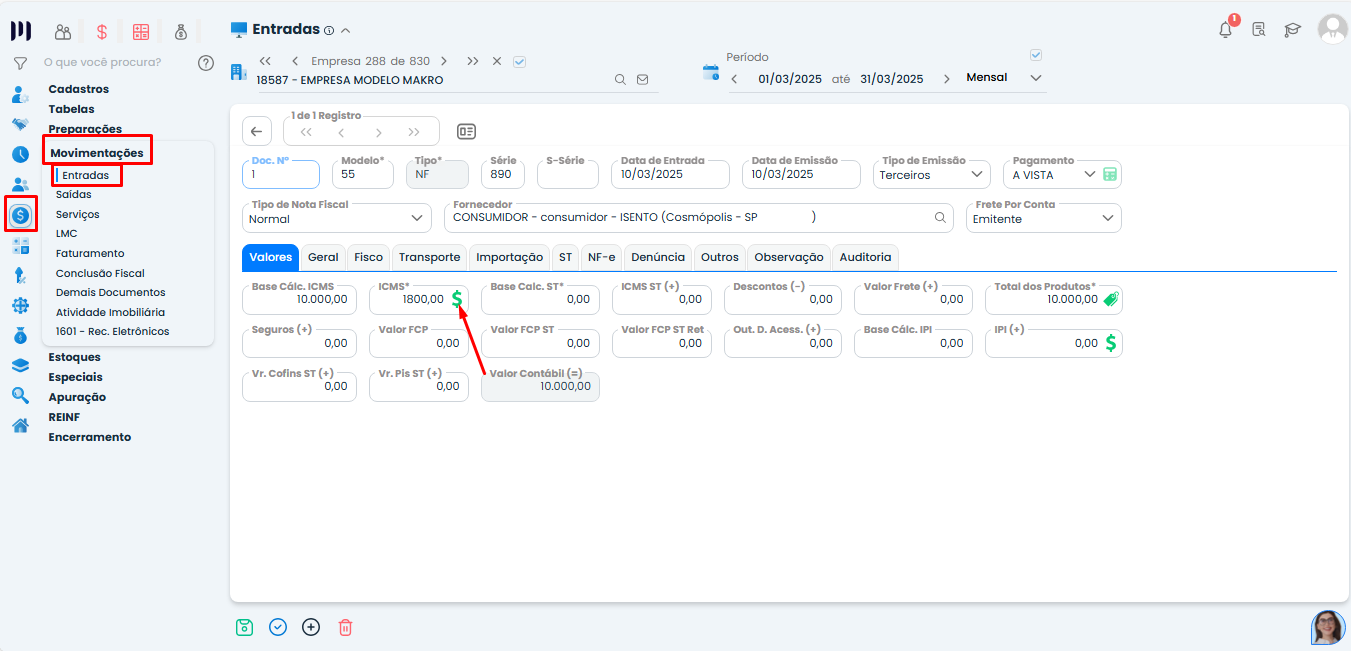The width and height of the screenshot is (1351, 651).
Task: Click the green save icon at bottom
Action: tap(244, 627)
